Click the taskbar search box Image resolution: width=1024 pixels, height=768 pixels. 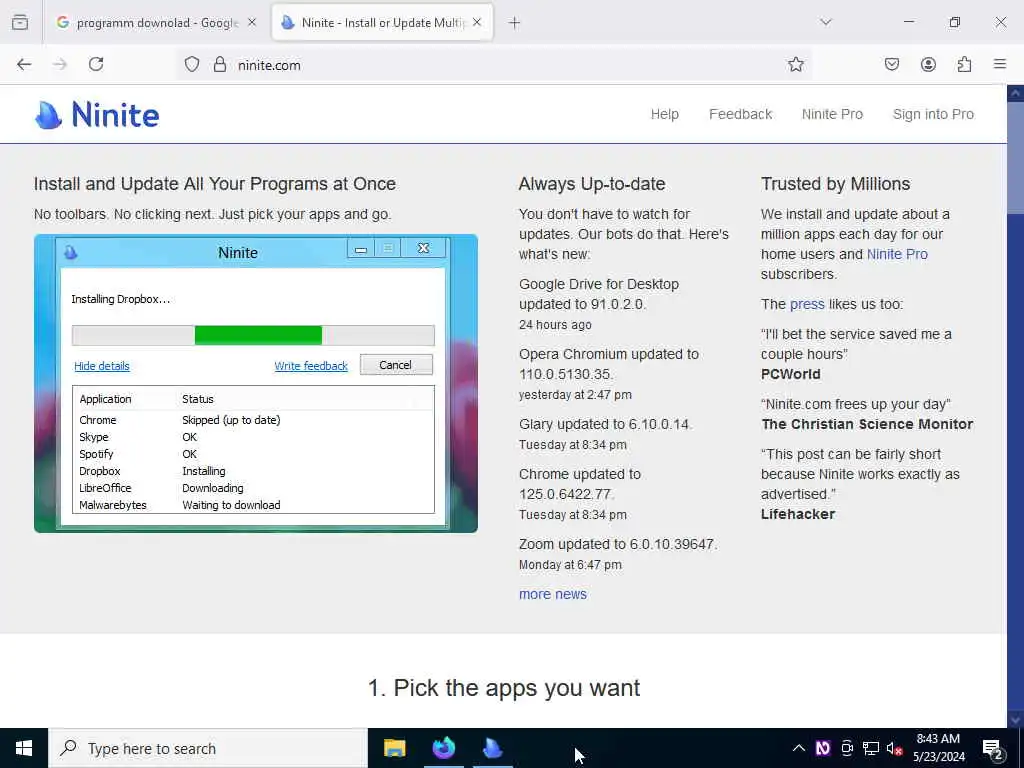[208, 748]
